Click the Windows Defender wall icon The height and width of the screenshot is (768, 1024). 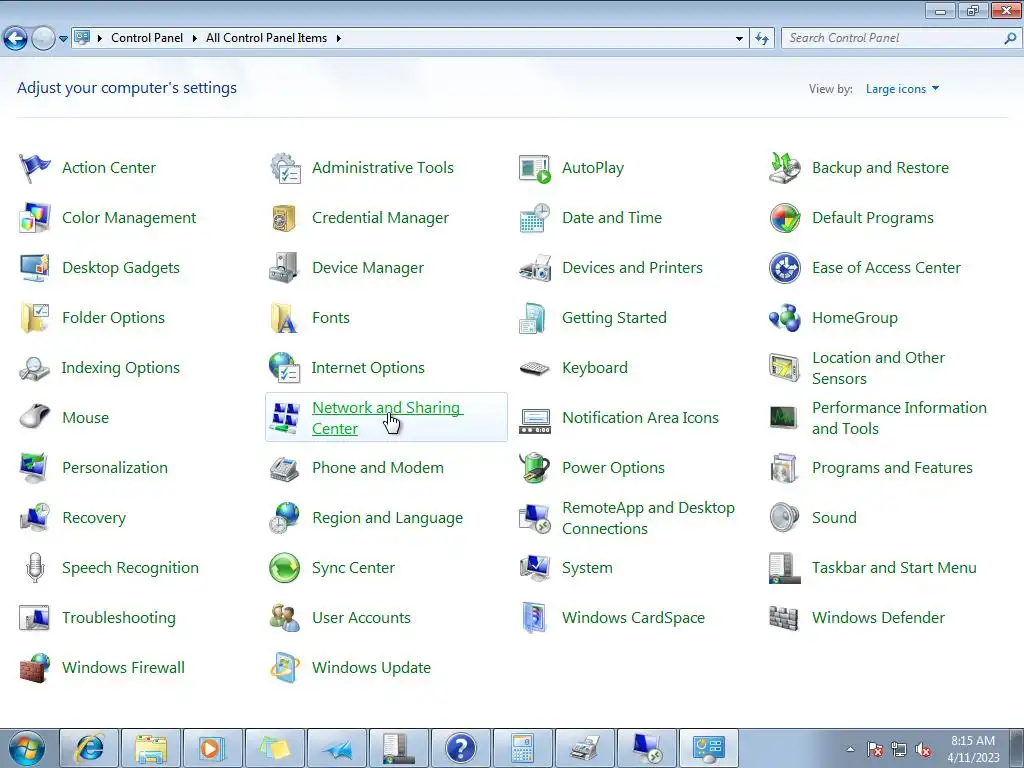pos(784,618)
